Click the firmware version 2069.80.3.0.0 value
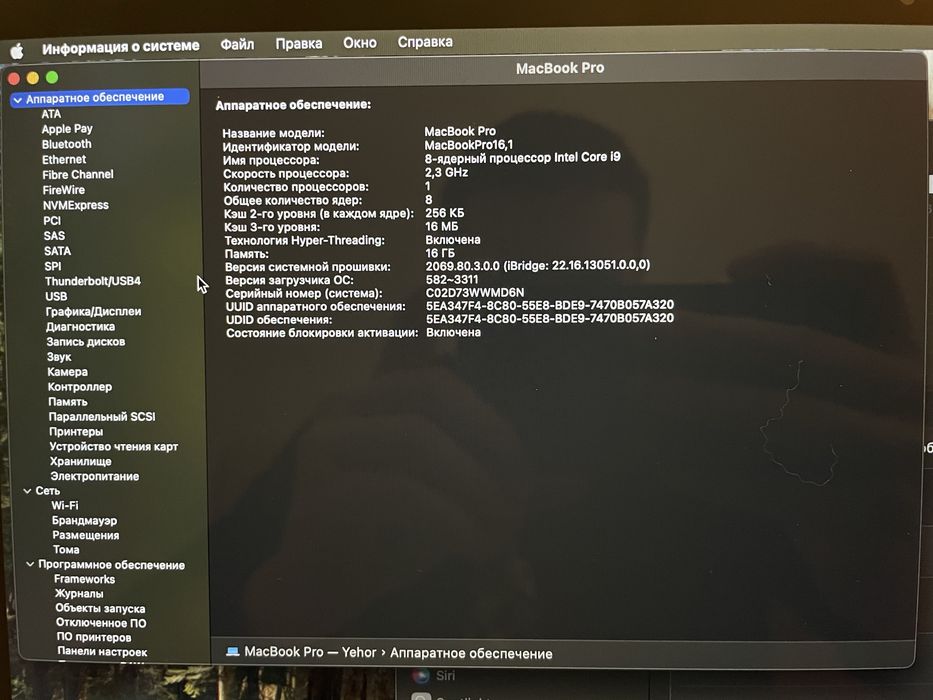Screen dimensions: 933x700 pyautogui.click(x=538, y=265)
